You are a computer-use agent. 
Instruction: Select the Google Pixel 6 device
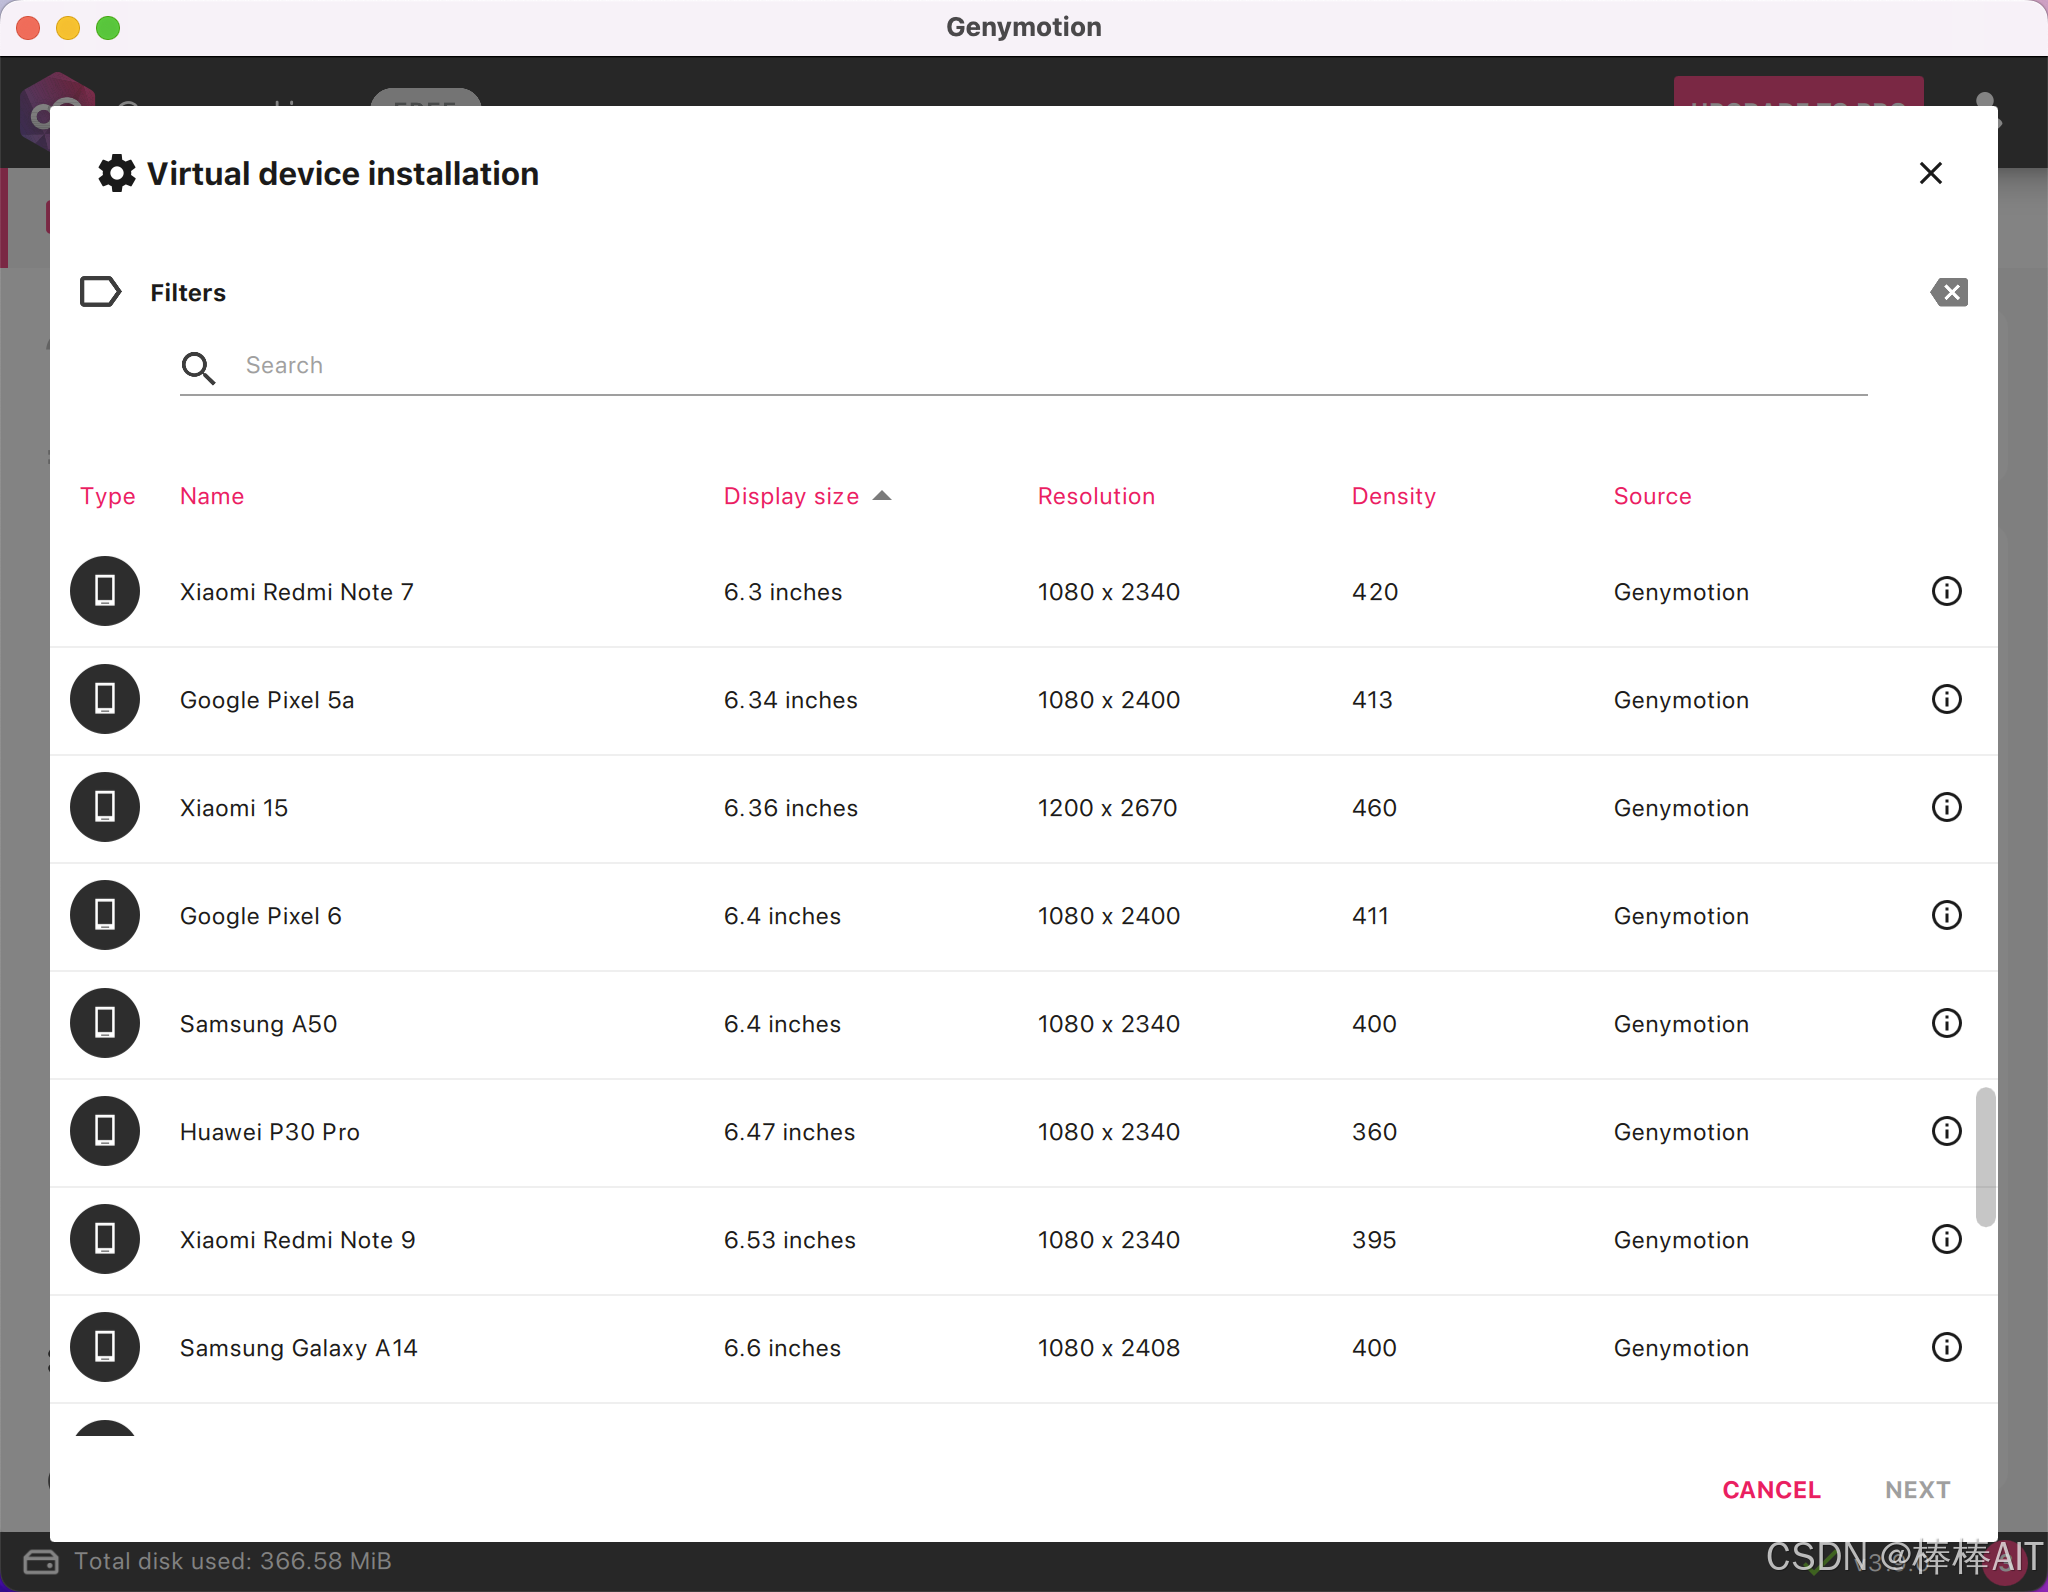pos(1024,915)
